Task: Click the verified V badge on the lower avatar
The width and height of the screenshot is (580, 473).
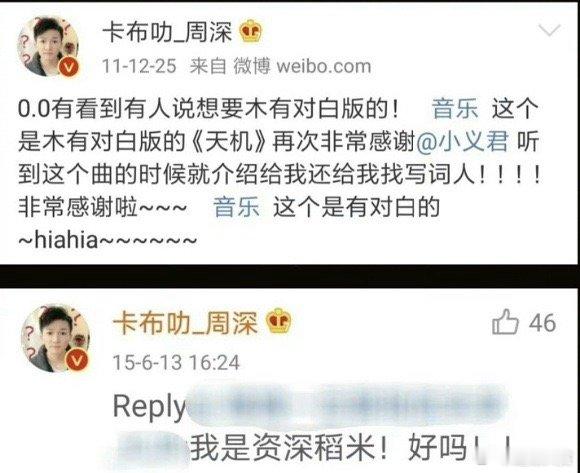Action: (77, 361)
